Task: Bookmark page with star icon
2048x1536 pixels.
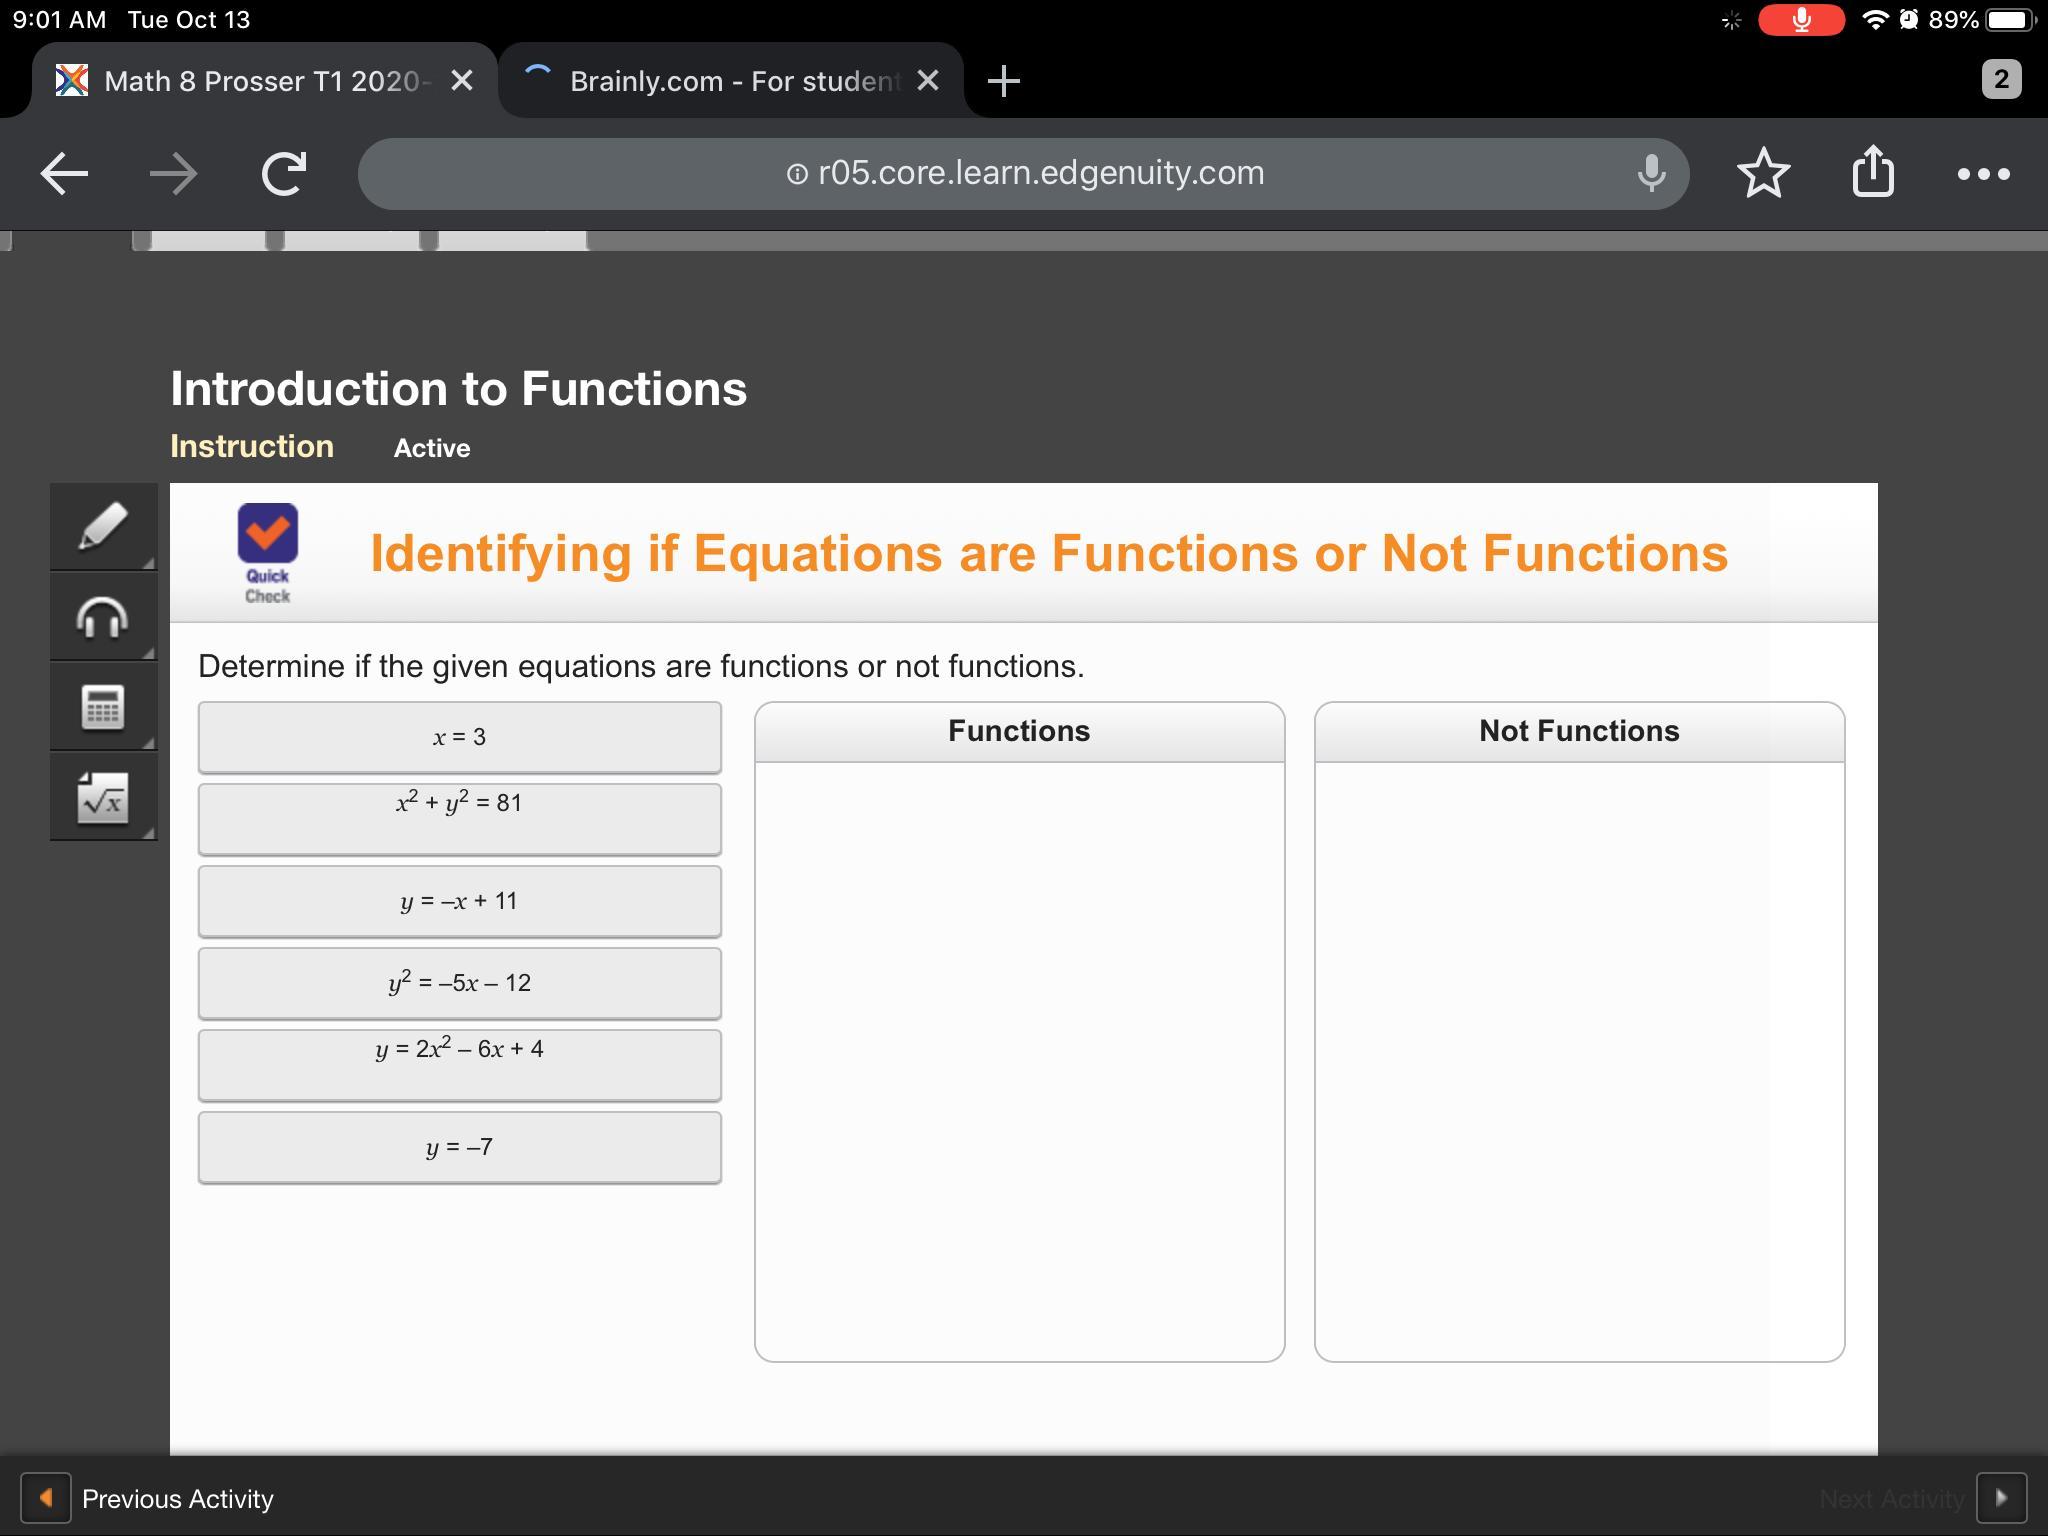Action: [x=1763, y=174]
